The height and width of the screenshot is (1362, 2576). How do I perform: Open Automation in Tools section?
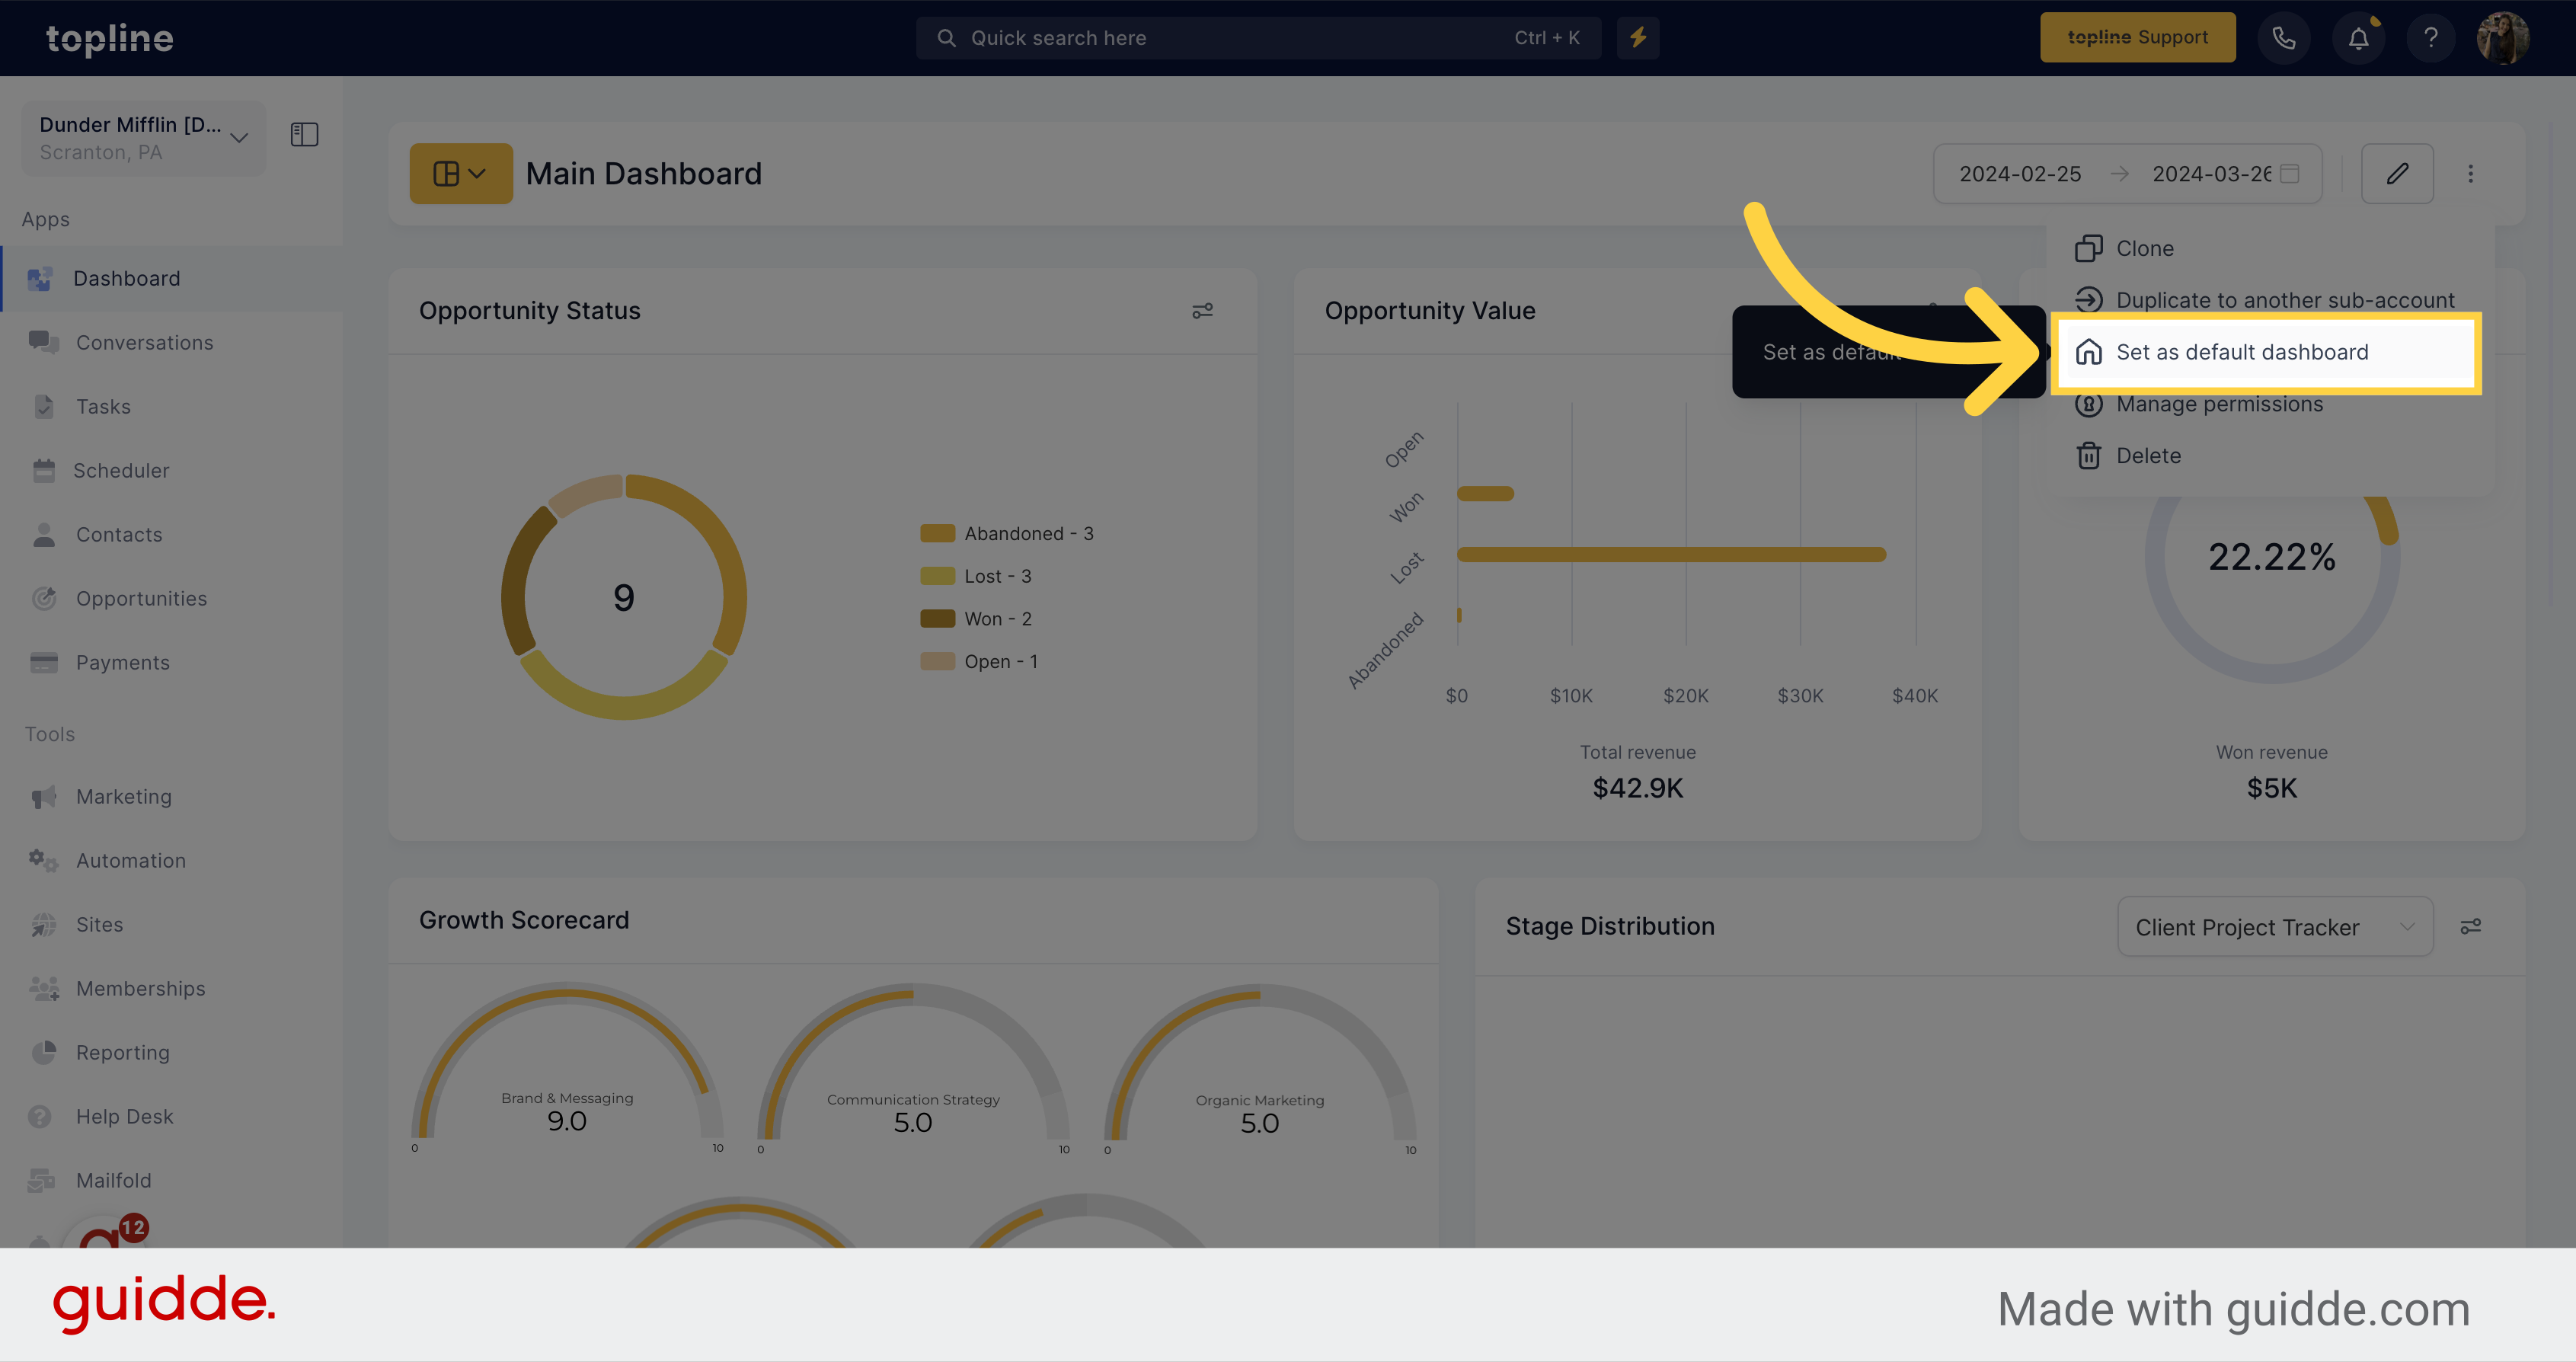[131, 859]
